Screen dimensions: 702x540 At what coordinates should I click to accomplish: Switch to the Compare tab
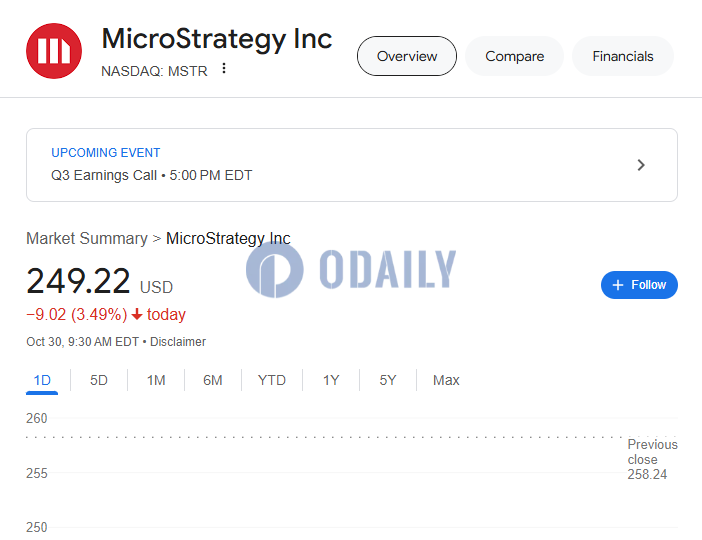pyautogui.click(x=514, y=56)
